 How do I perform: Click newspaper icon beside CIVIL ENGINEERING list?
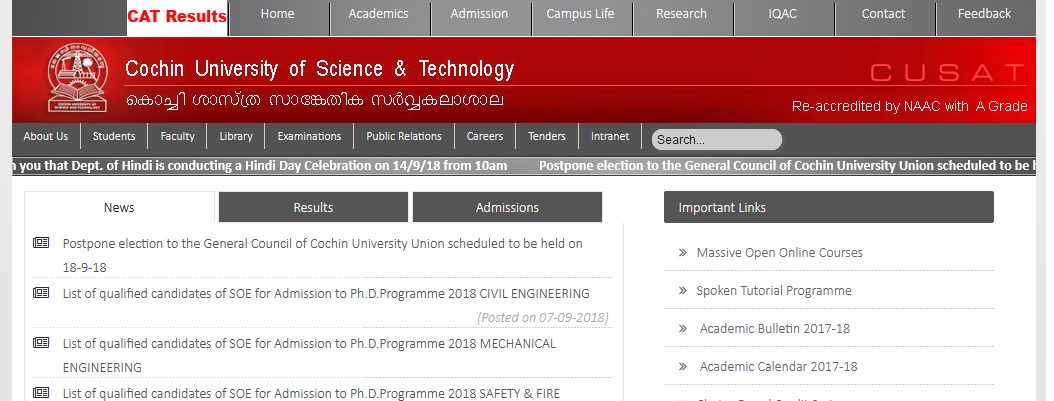tap(41, 293)
